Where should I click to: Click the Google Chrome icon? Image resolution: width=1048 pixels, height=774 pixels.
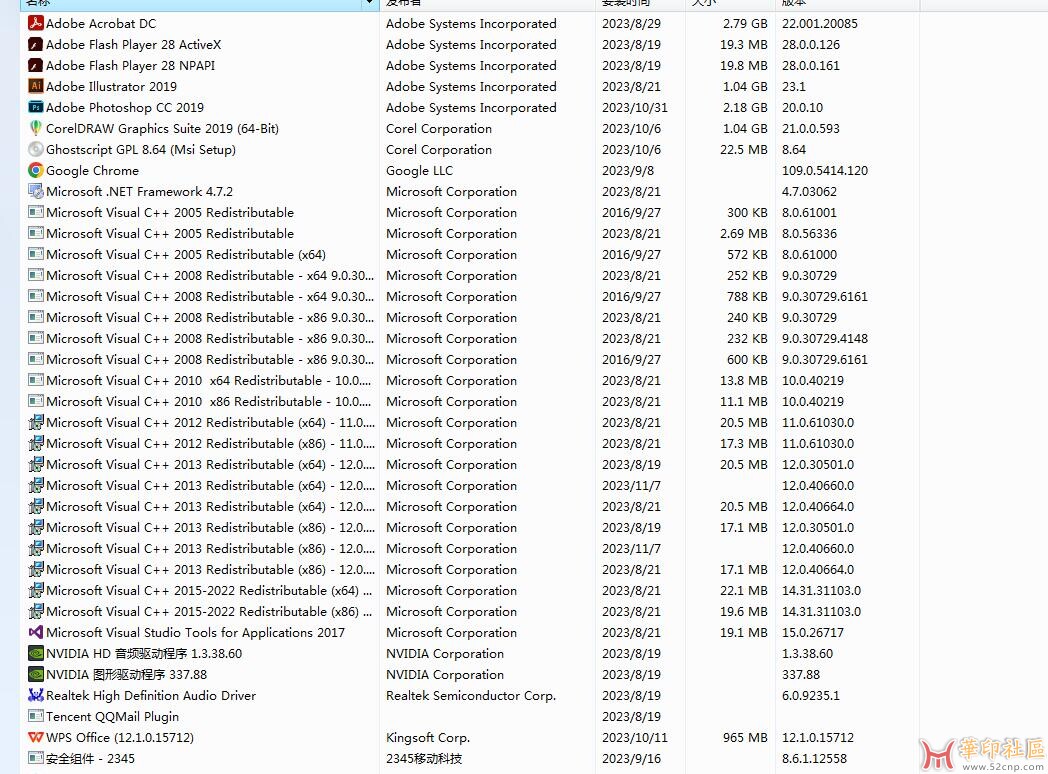click(35, 170)
